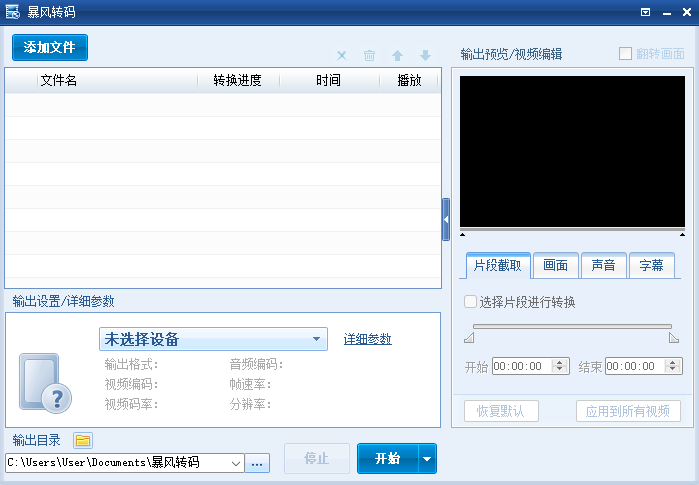The image size is (699, 485).
Task: Click the unknown device phone icon
Action: 45,383
